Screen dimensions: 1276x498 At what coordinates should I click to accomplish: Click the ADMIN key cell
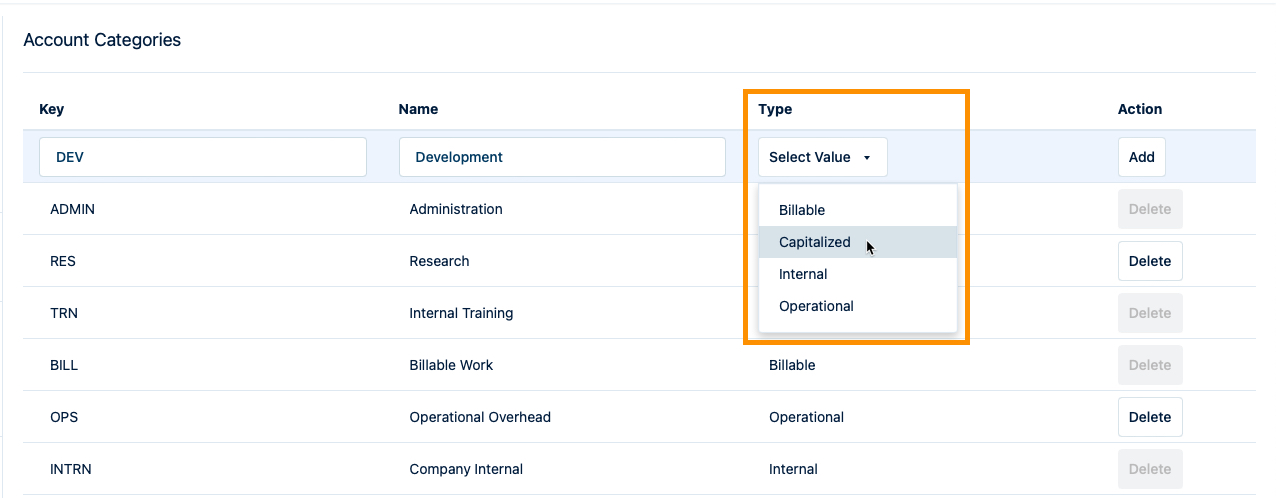[72, 209]
